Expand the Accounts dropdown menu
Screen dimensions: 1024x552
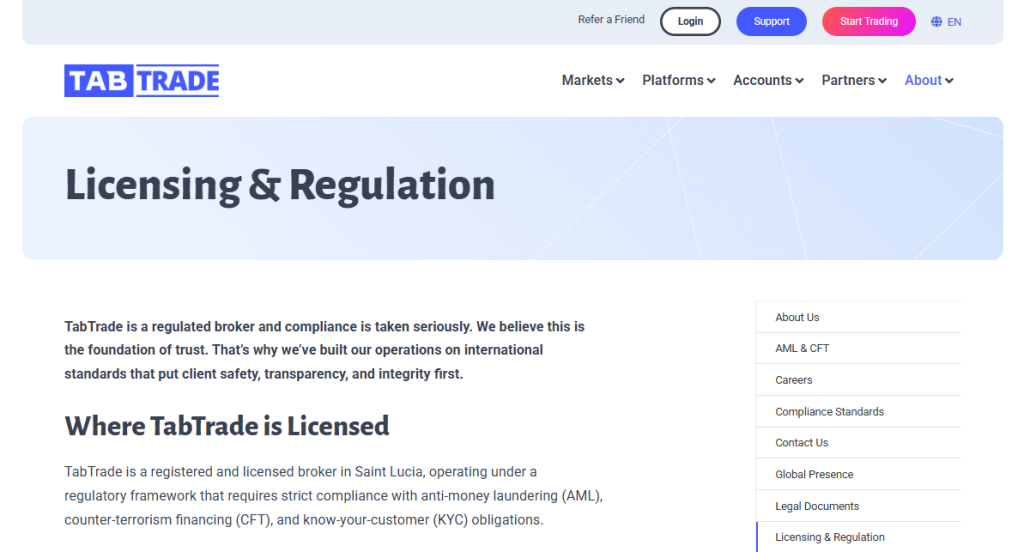click(x=768, y=81)
